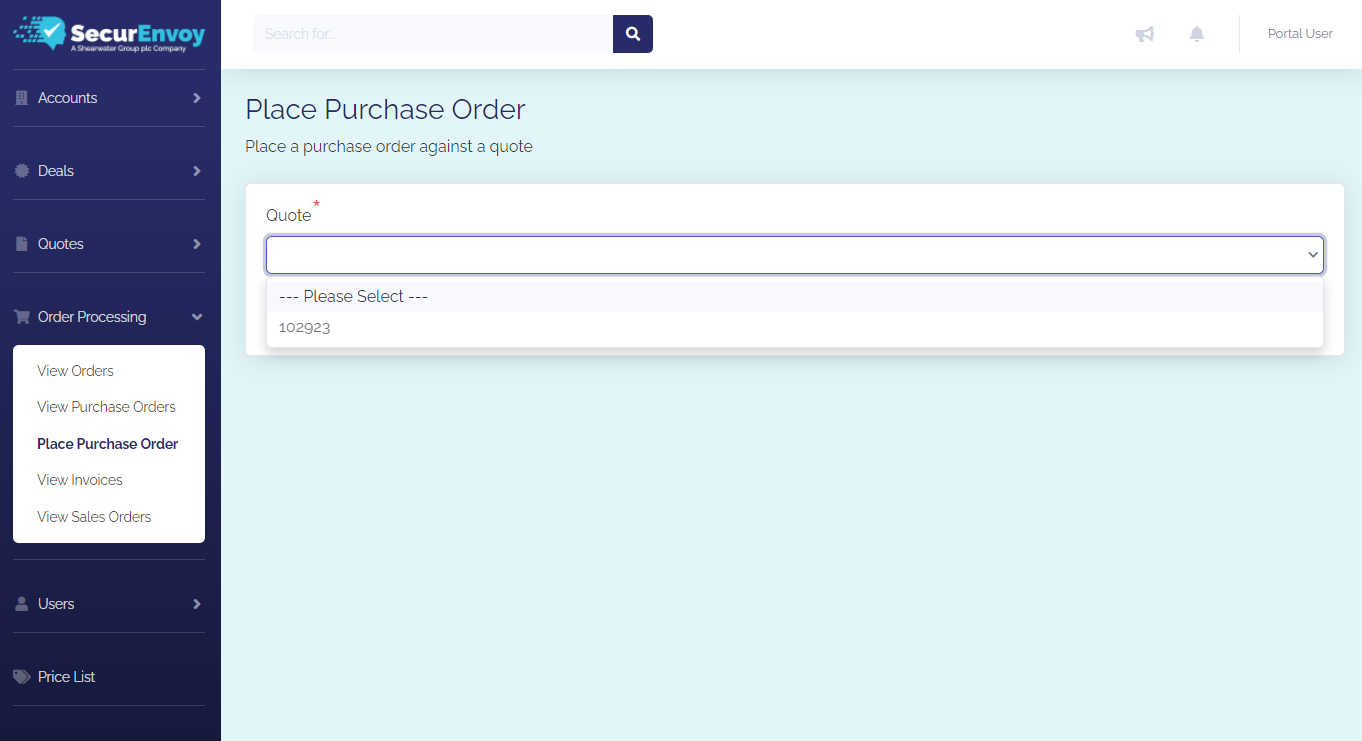Focus the 'Search for...' input field
The image size is (1362, 741).
433,34
